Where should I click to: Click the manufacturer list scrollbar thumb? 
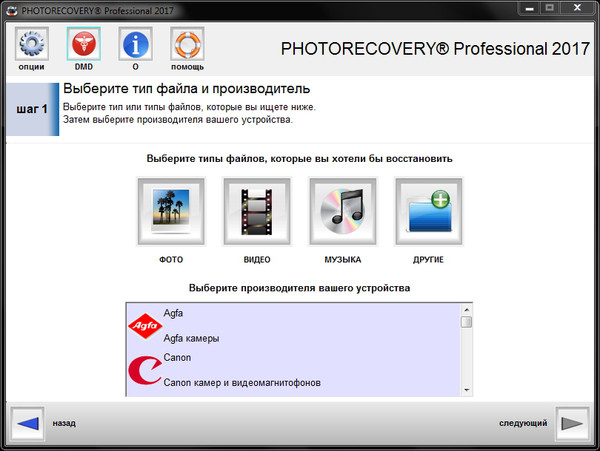point(466,322)
